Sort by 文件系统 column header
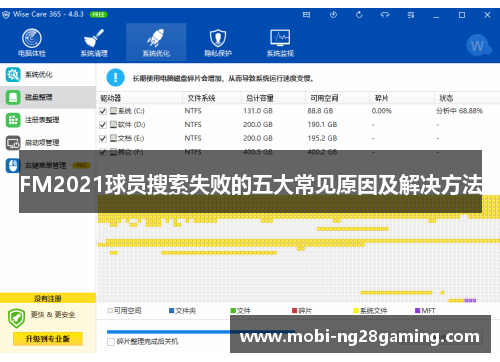The image size is (500, 362). pyautogui.click(x=212, y=98)
